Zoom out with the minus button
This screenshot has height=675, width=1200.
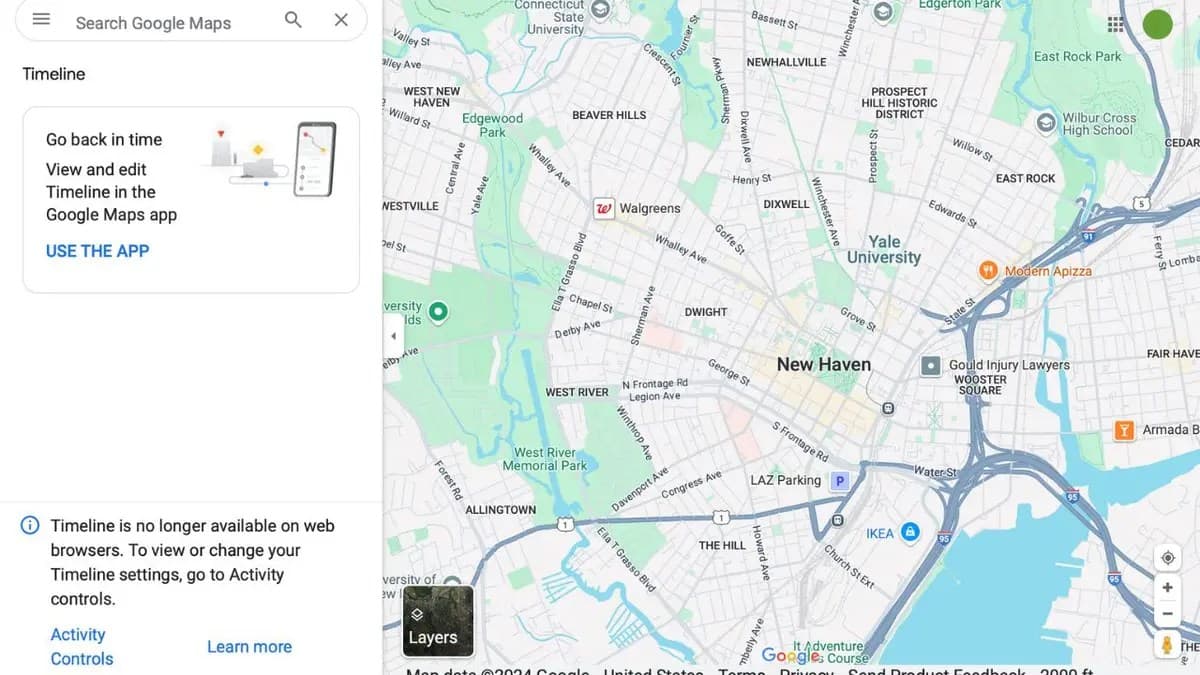coord(1167,613)
